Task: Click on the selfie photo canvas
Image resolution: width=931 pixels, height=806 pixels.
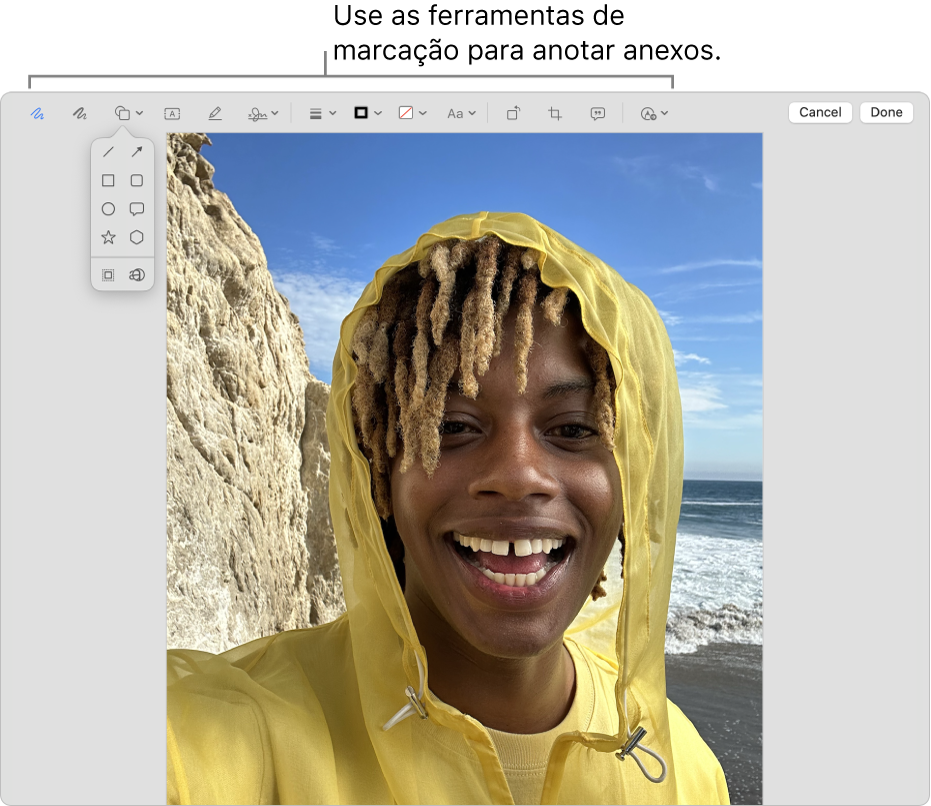Action: 464,469
